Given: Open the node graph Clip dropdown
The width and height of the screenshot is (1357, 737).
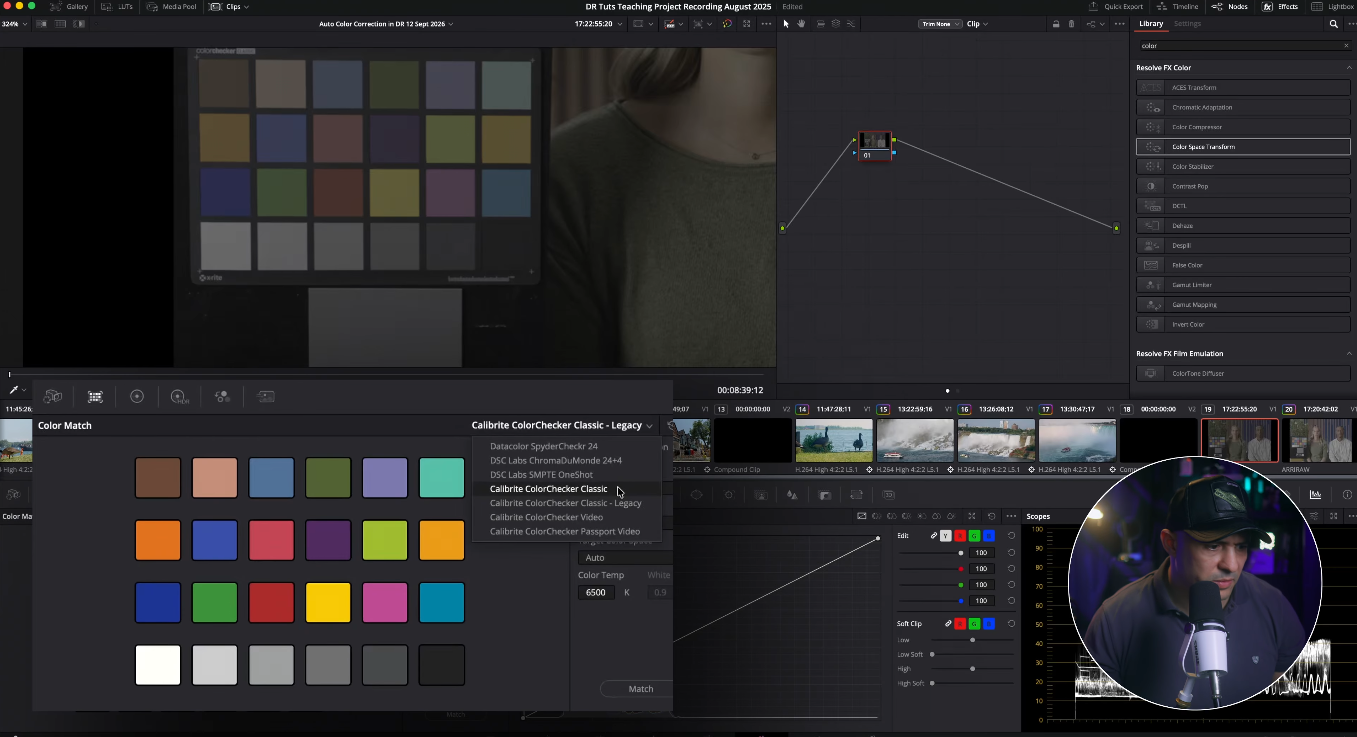Looking at the screenshot, I should [x=976, y=23].
